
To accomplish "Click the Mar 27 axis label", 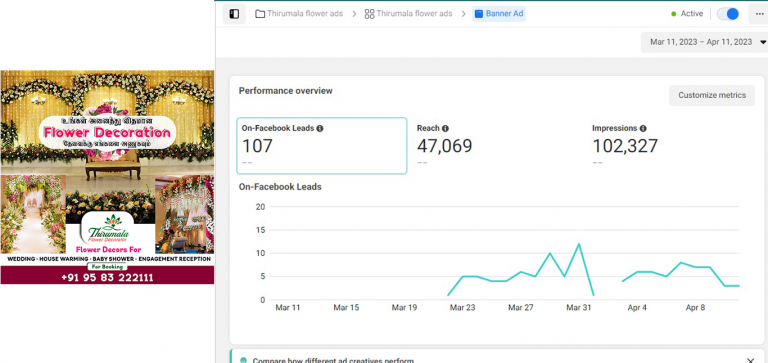I will click(x=521, y=308).
